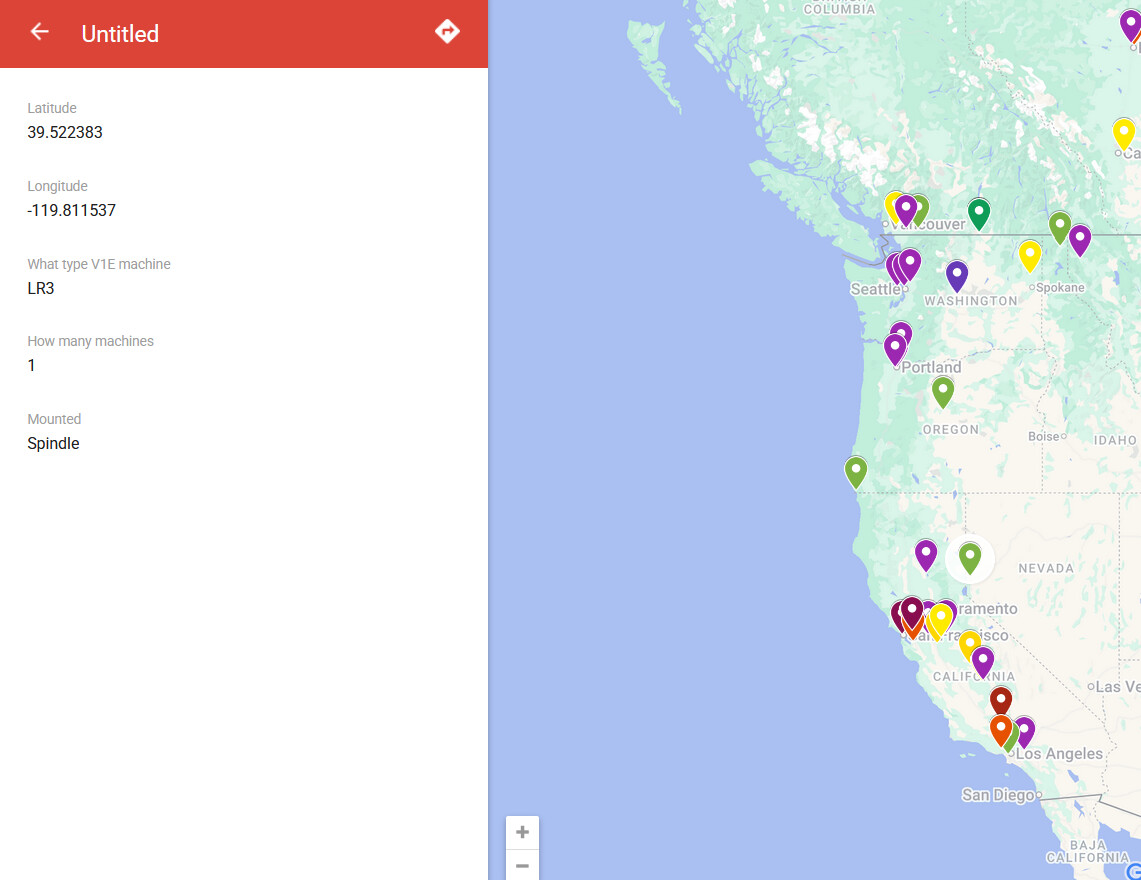Click the LR3 machine type value
The width and height of the screenshot is (1141, 880).
pos(41,289)
